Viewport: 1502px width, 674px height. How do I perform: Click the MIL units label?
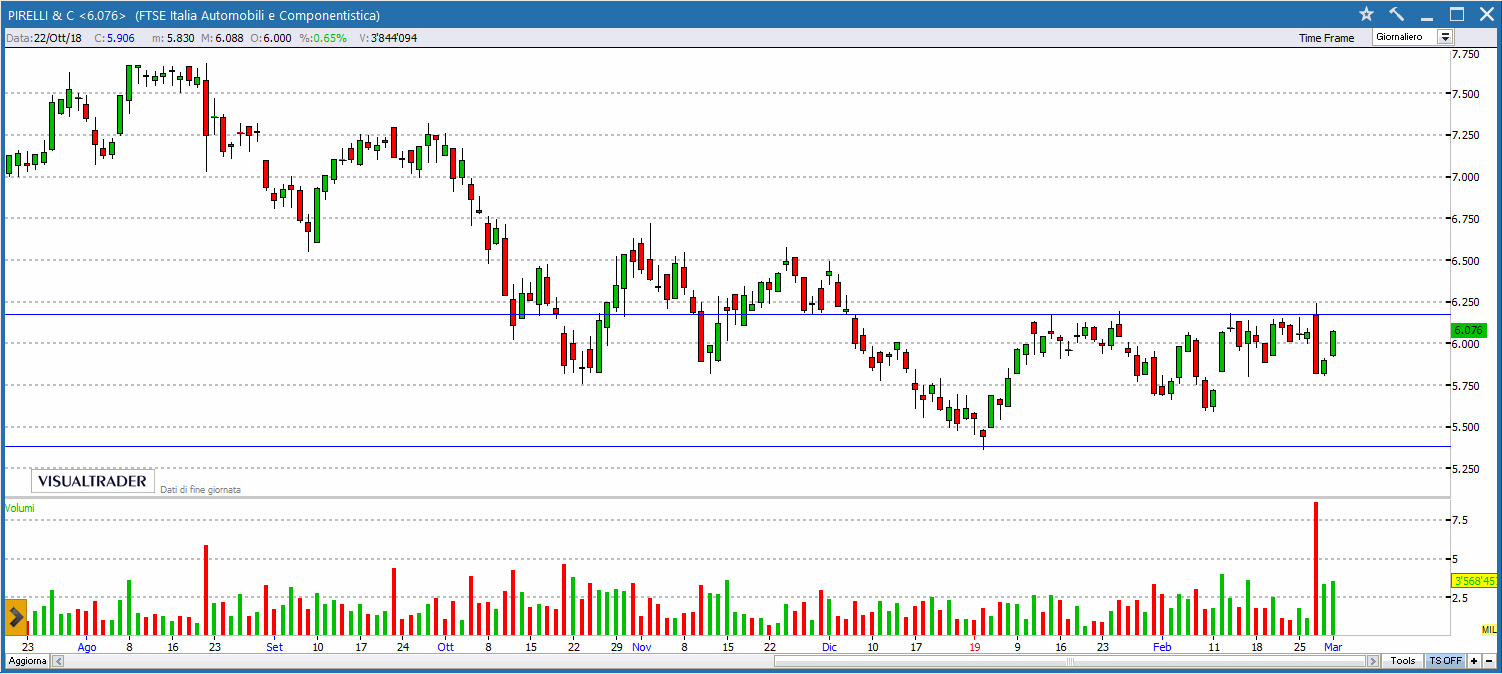click(x=1489, y=628)
